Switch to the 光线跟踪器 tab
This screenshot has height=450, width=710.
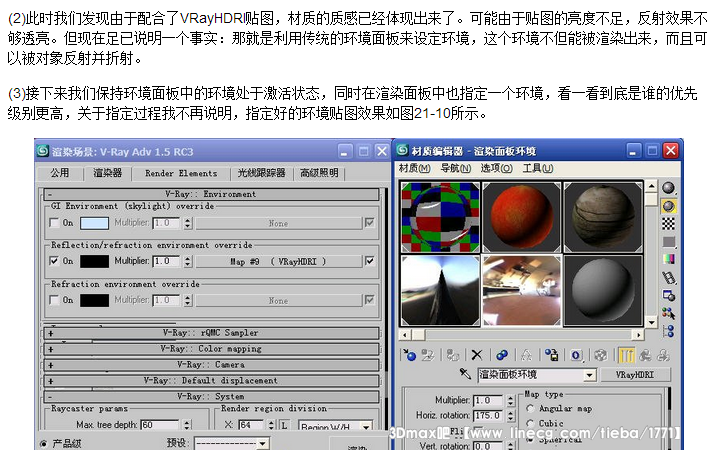261,173
